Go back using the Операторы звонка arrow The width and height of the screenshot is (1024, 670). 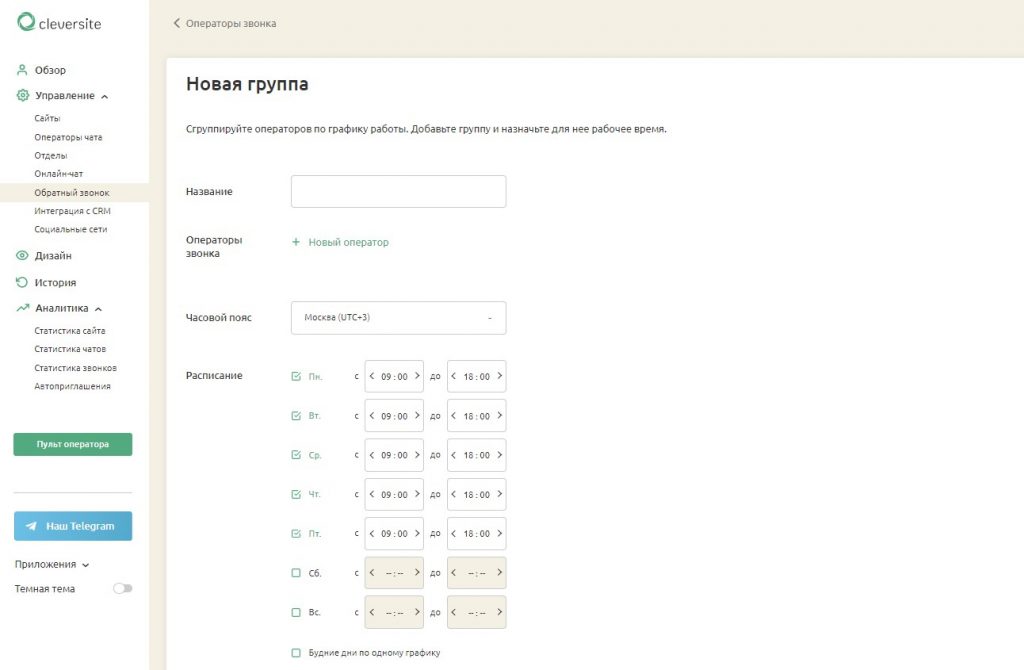click(176, 23)
